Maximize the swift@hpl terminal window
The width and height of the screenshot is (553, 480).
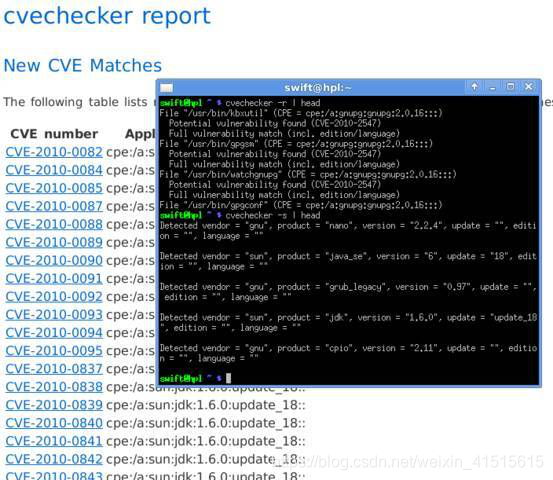pos(510,87)
